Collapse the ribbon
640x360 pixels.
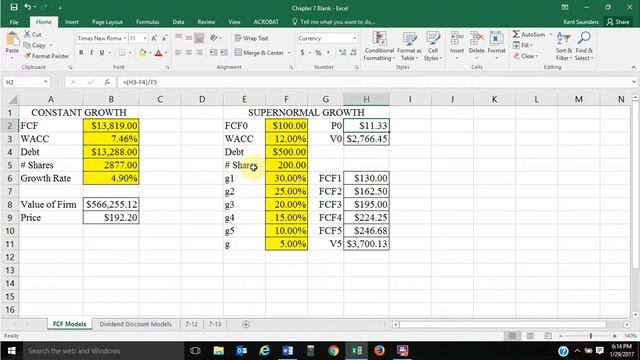pos(633,67)
